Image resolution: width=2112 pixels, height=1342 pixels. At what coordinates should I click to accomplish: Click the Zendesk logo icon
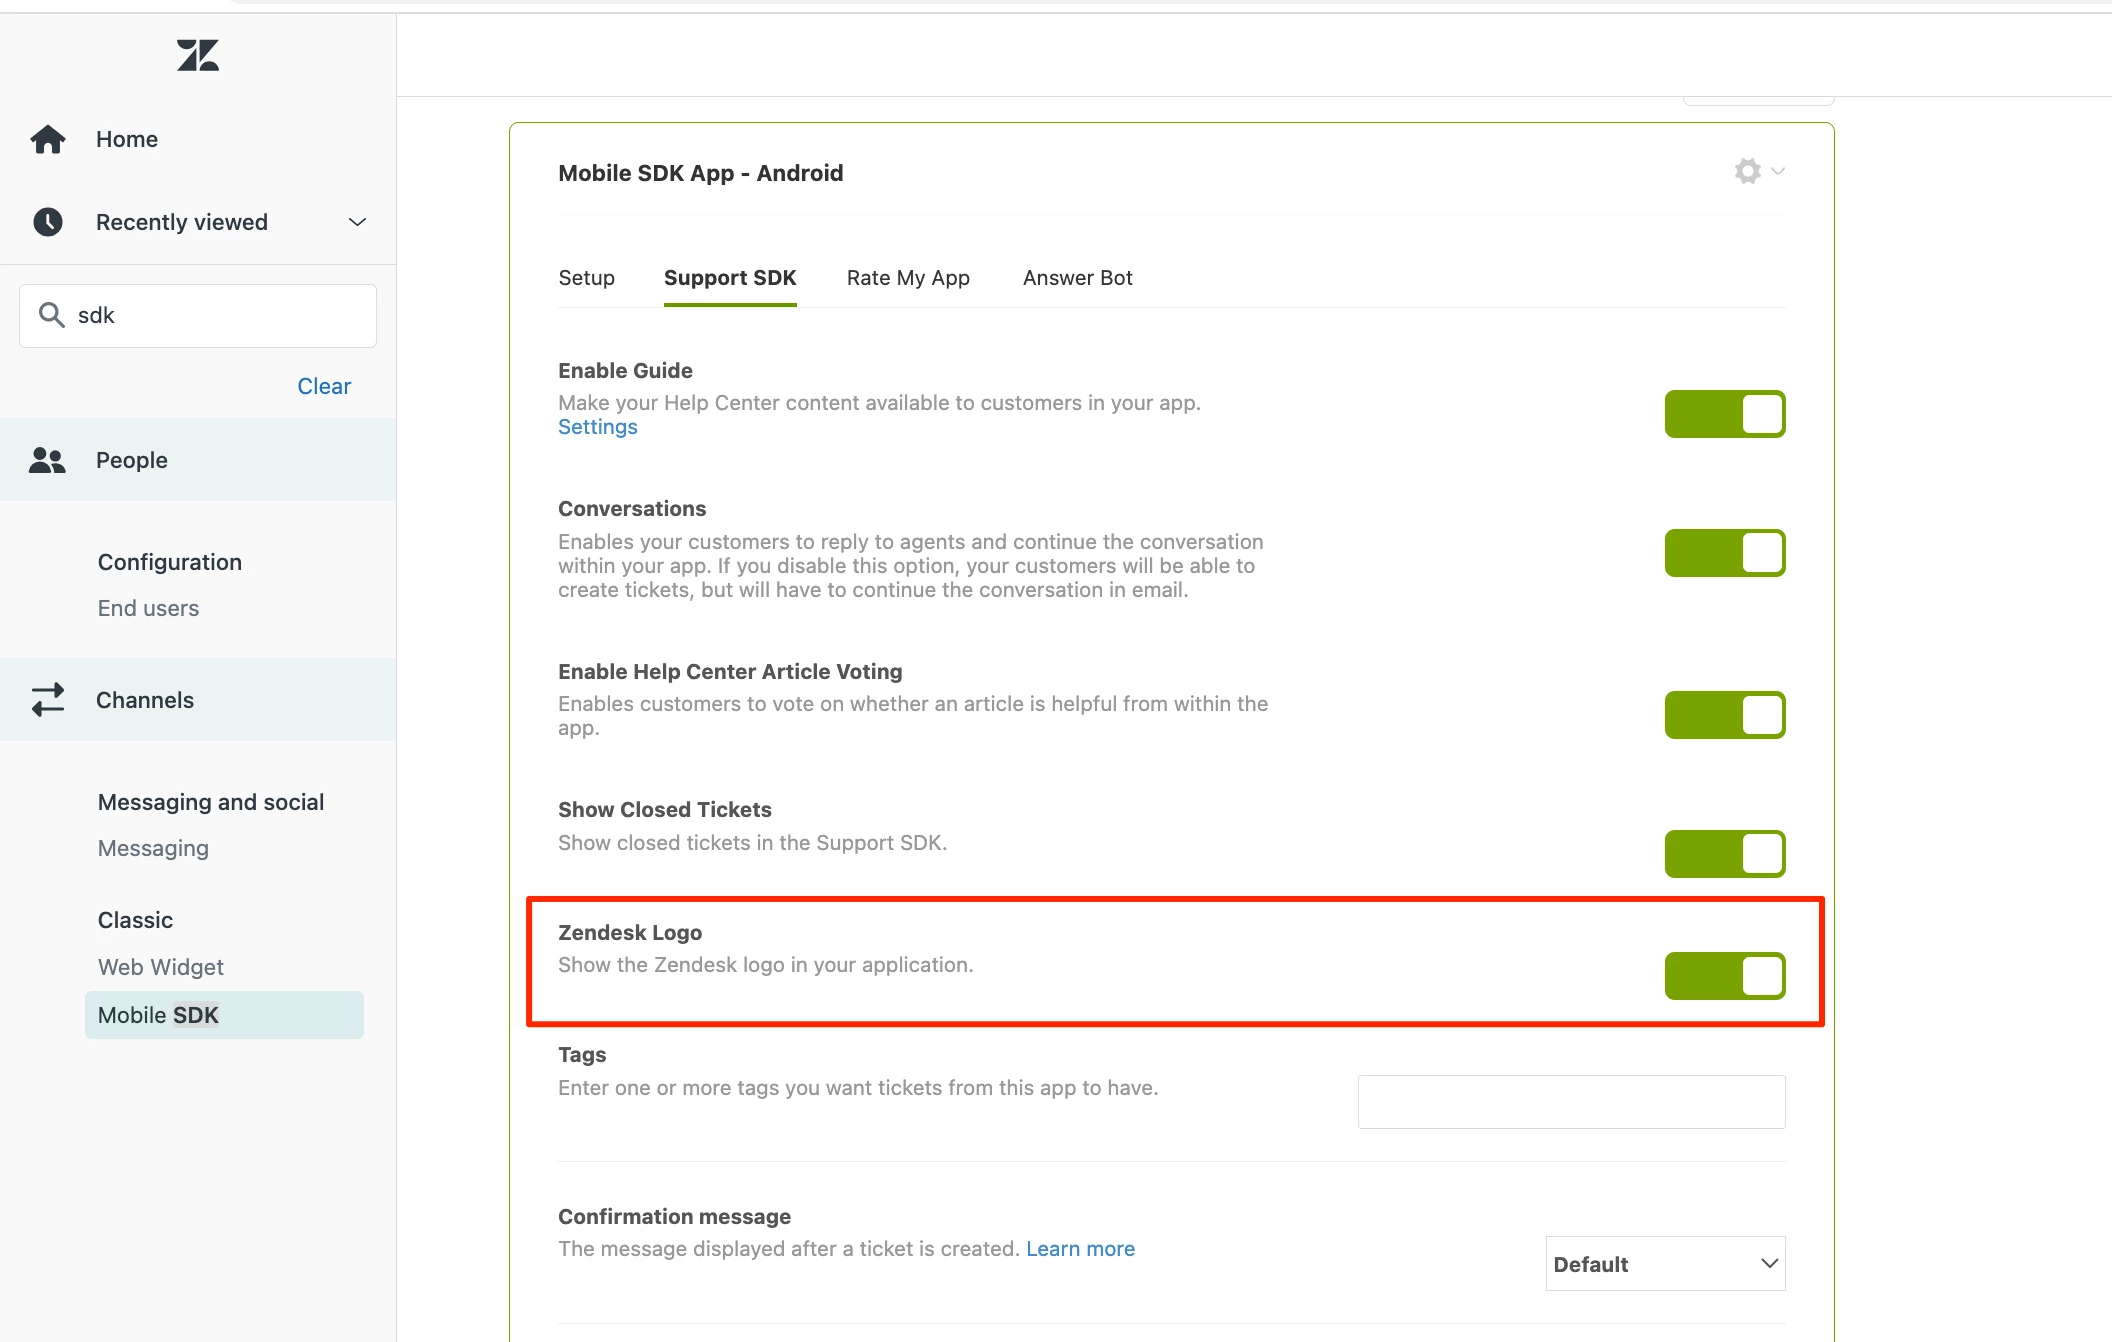198,55
